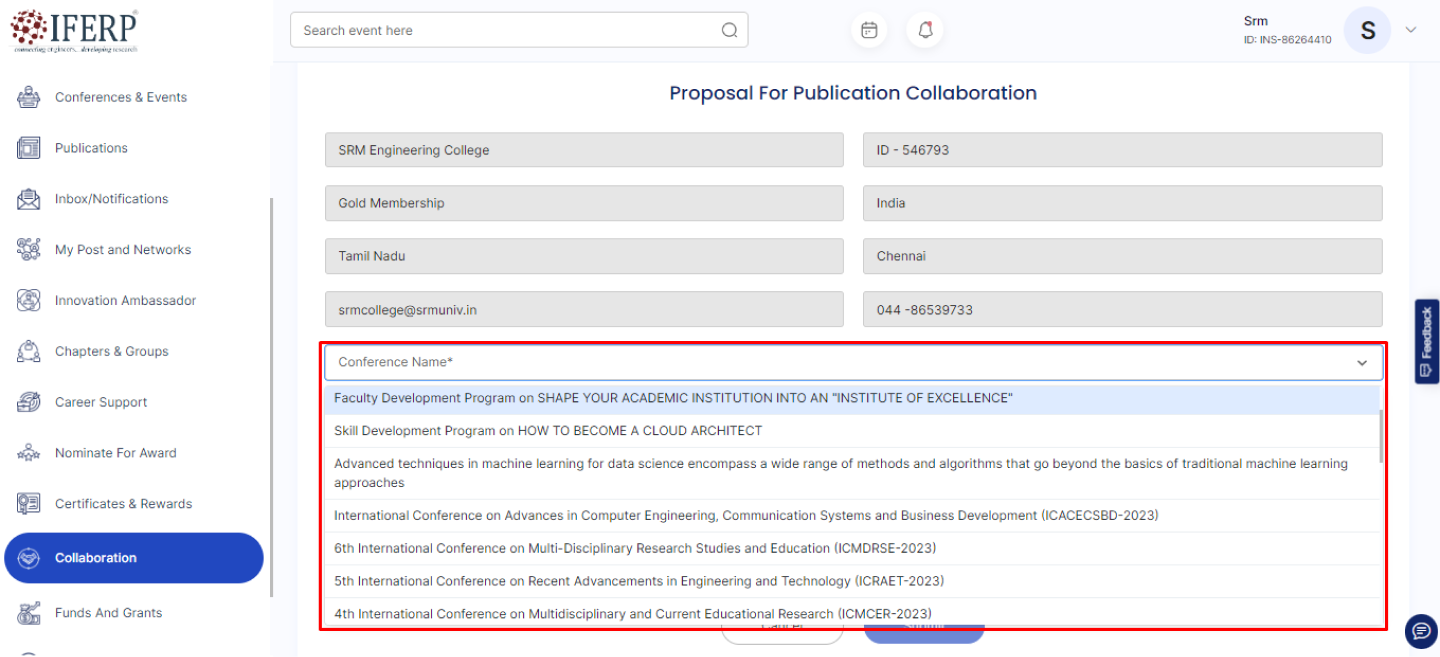Click the search magnifier icon

coord(729,30)
